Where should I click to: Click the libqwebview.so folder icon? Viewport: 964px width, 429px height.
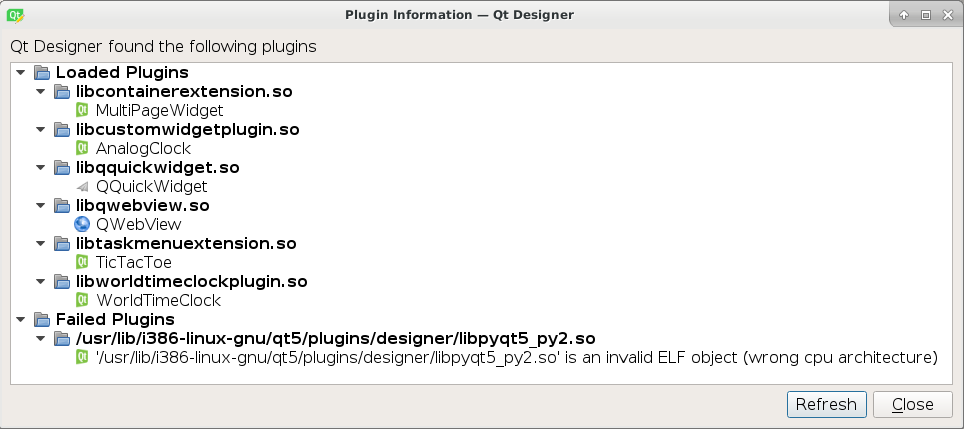tap(61, 205)
